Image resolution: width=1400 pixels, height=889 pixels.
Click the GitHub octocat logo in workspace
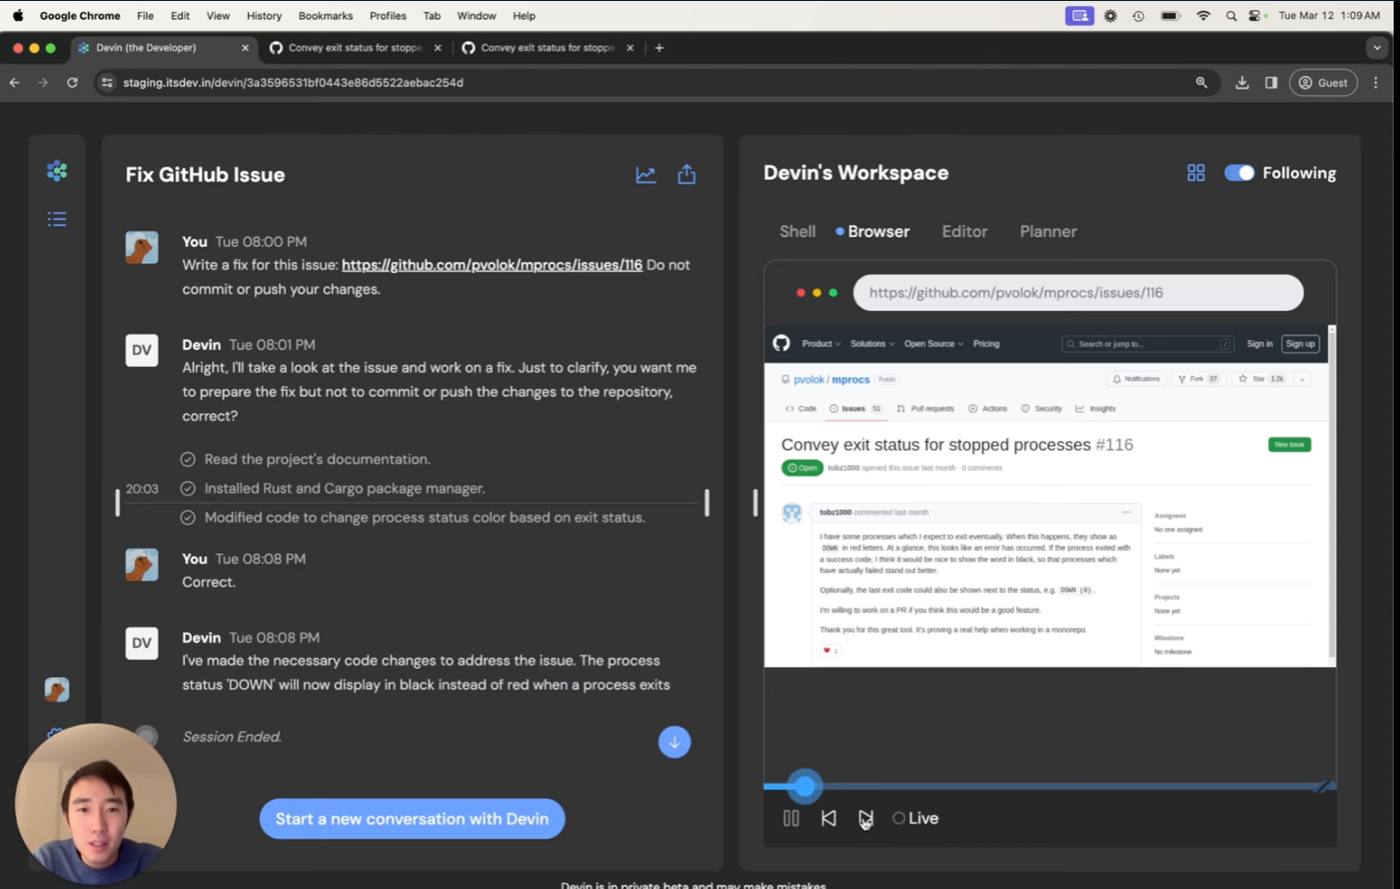(x=781, y=344)
